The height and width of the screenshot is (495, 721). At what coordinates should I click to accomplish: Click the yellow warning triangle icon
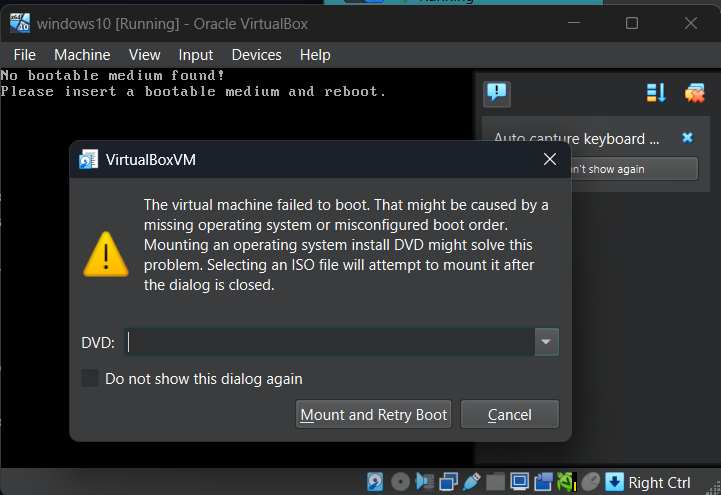[106, 254]
